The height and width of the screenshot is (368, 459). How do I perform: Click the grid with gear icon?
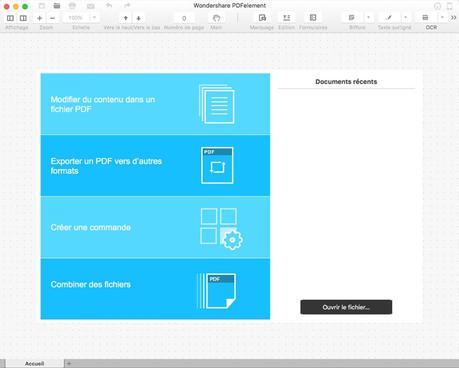pos(221,229)
